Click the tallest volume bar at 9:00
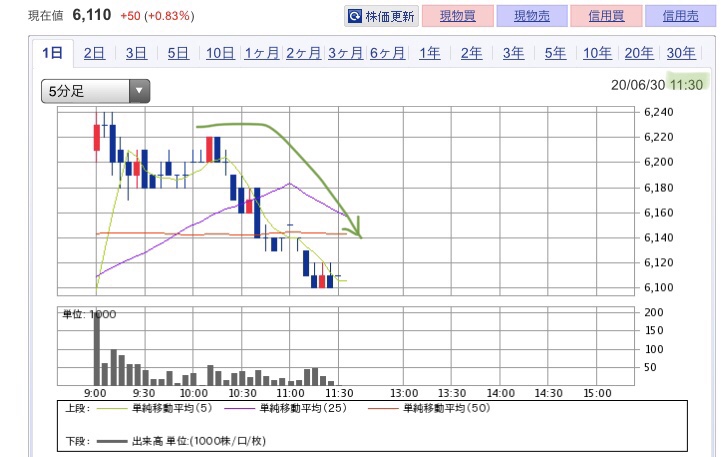The height and width of the screenshot is (457, 723). (x=97, y=348)
